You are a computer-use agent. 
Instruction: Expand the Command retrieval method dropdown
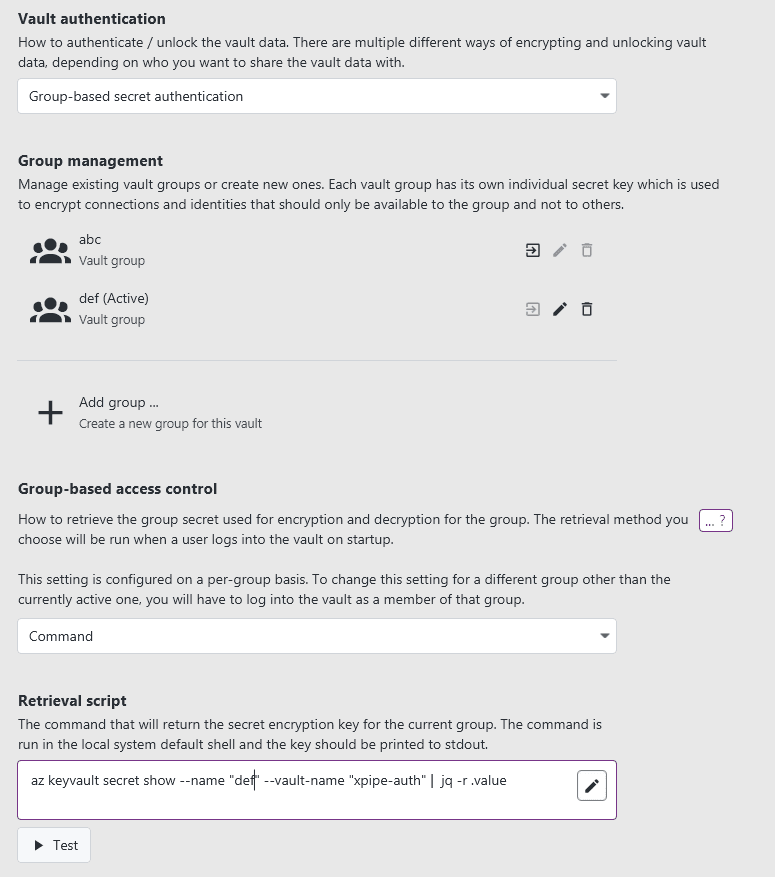point(316,636)
